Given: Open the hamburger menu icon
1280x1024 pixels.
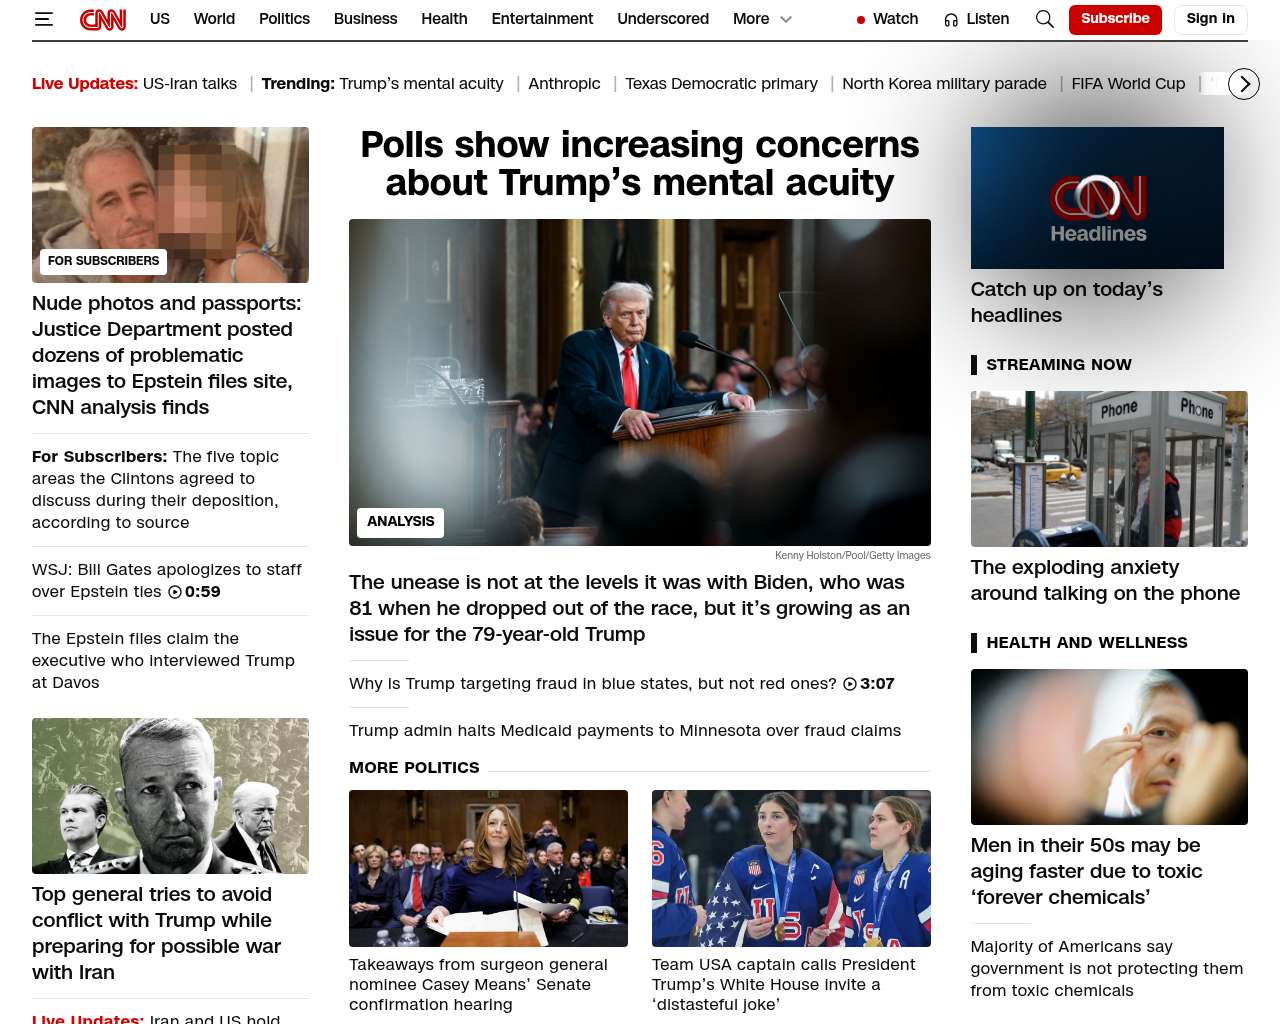Looking at the screenshot, I should (43, 19).
